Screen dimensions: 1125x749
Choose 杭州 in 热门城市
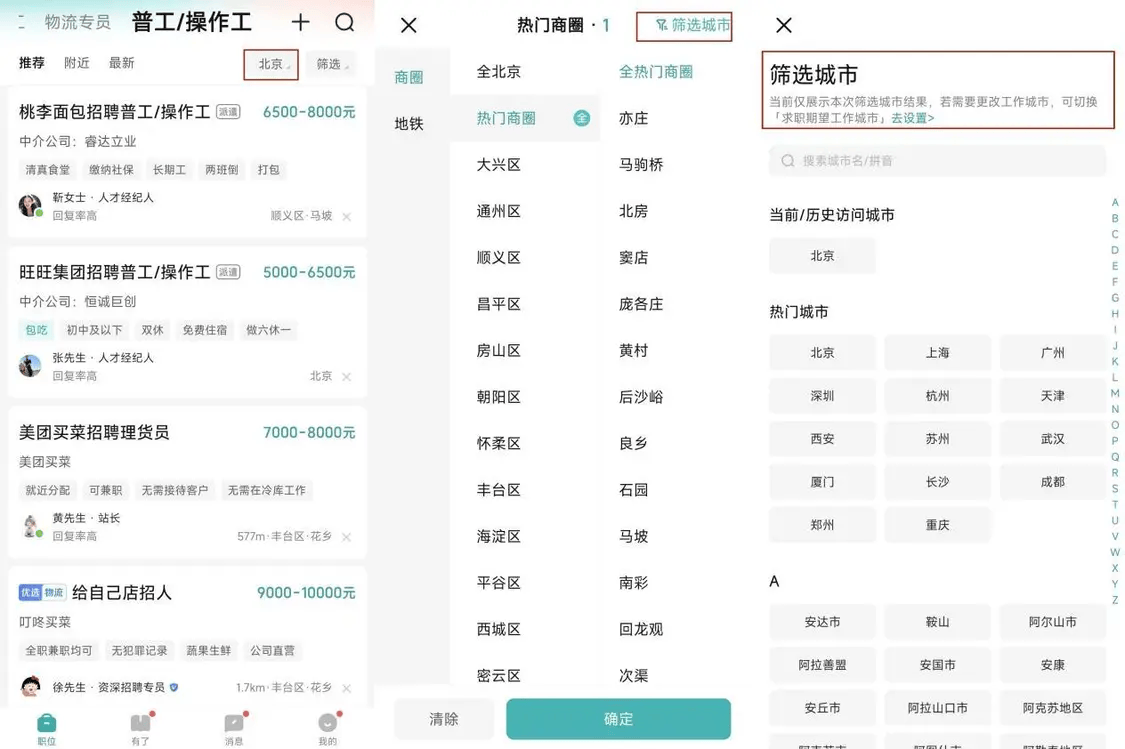(937, 395)
